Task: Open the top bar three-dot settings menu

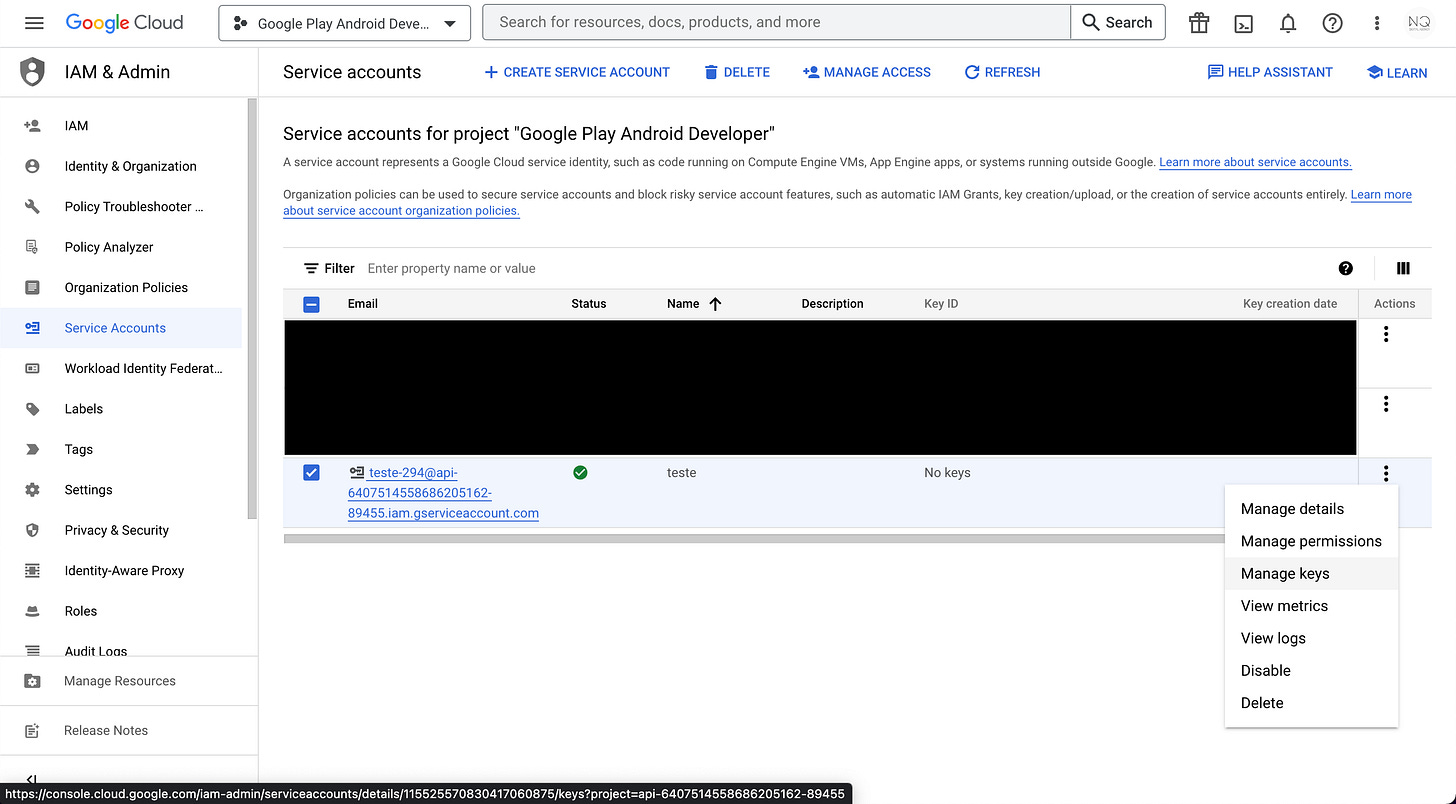Action: tap(1377, 23)
